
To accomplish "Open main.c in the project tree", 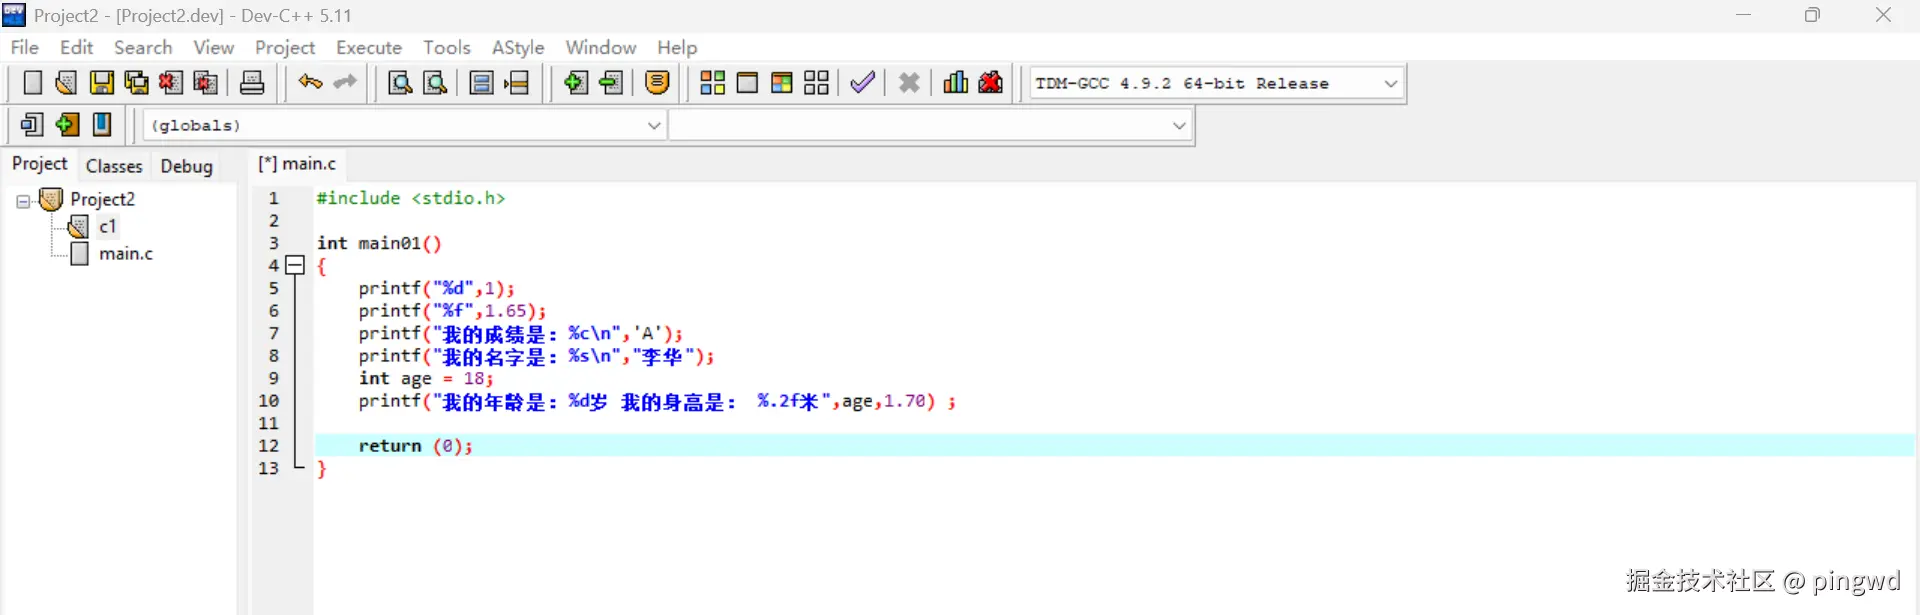I will pyautogui.click(x=126, y=254).
